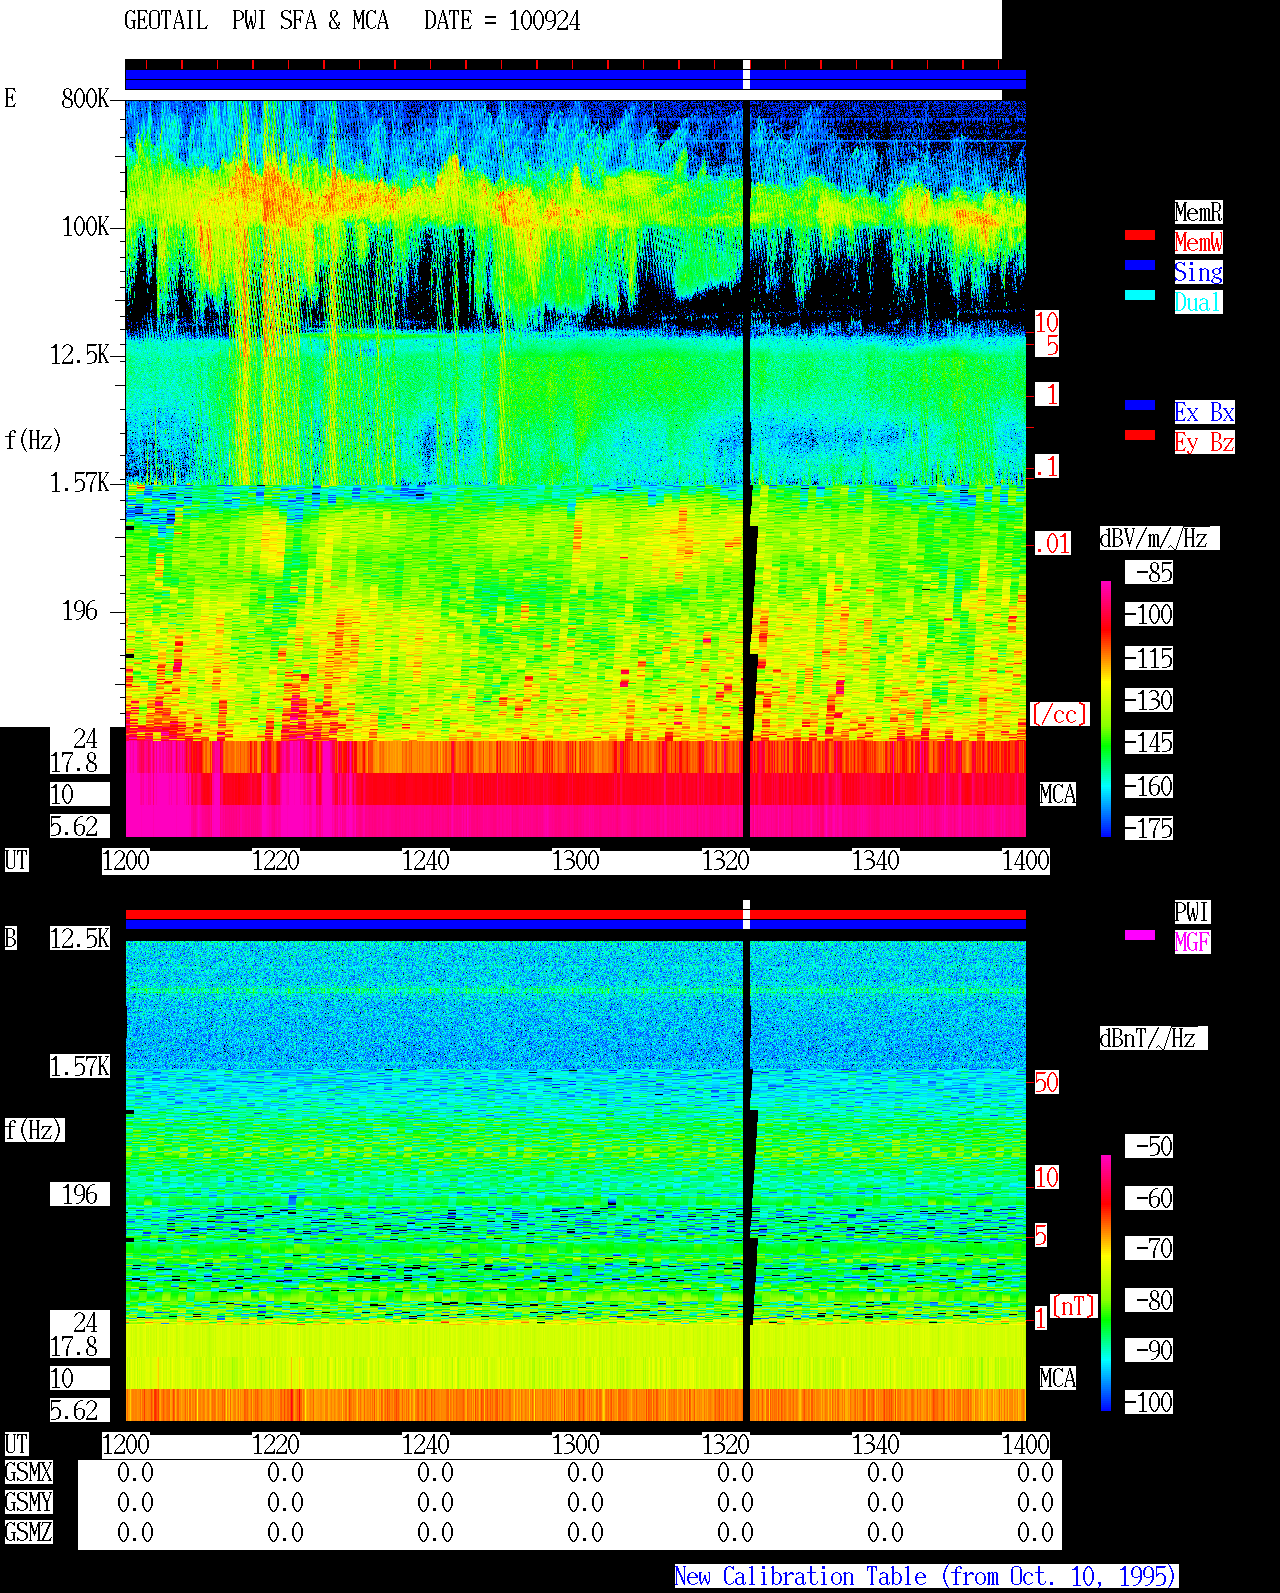Click the GSMY row label
The image size is (1280, 1593).
pos(28,1502)
